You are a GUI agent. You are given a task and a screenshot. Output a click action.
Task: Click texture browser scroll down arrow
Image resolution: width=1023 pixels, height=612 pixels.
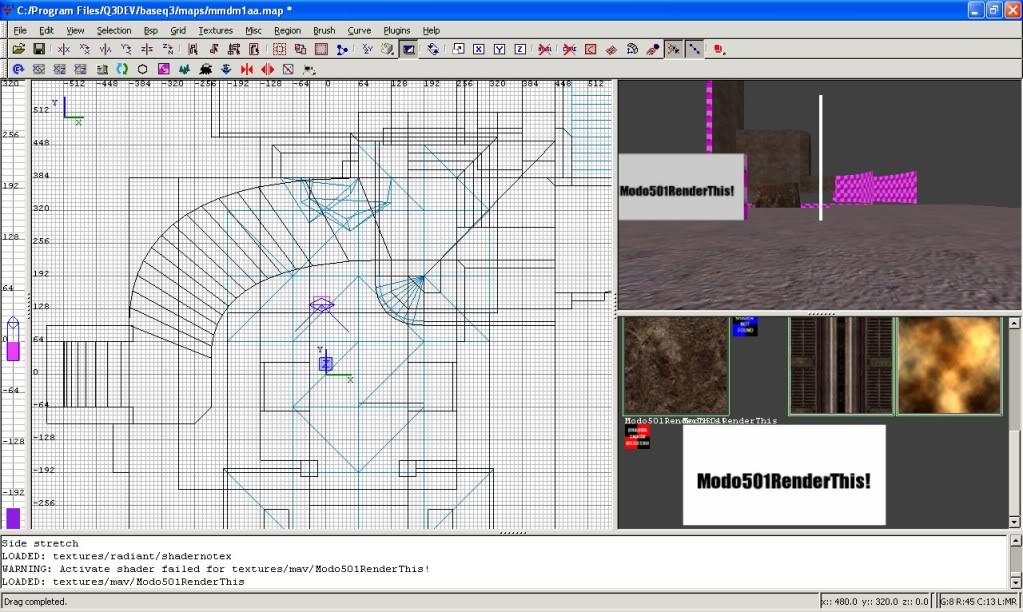click(x=1016, y=521)
